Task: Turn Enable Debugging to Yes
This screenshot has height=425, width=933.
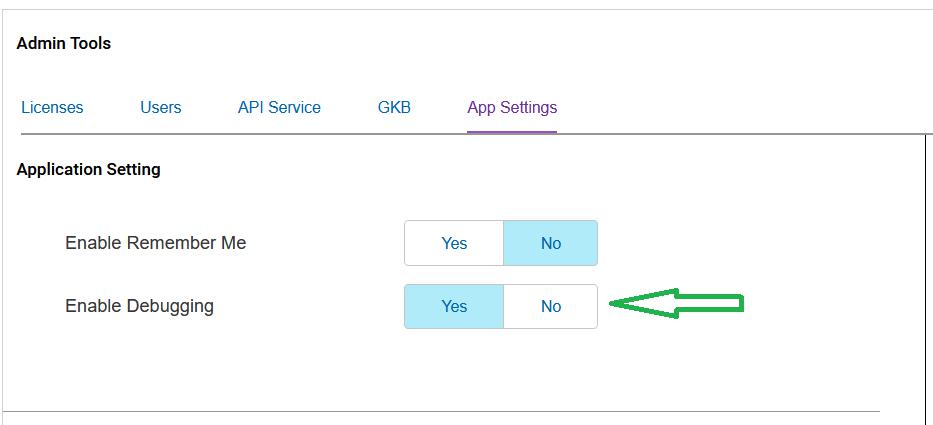Action: point(454,306)
